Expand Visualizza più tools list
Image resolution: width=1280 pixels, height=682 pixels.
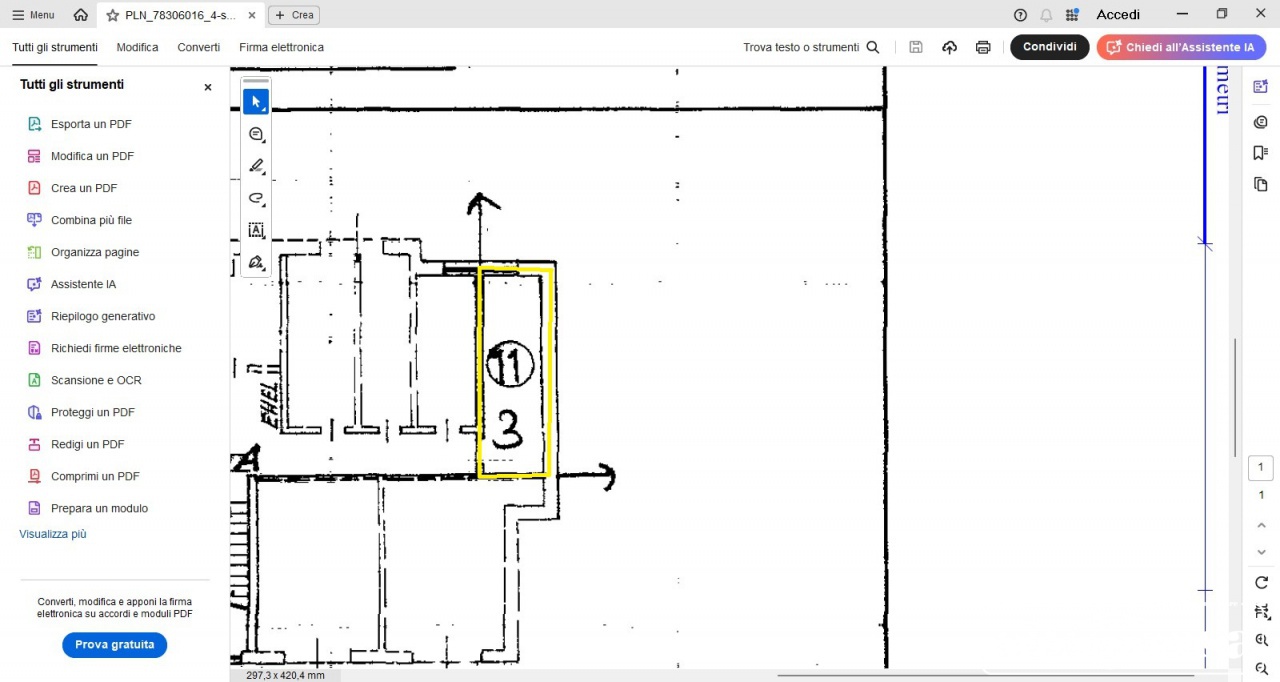53,534
